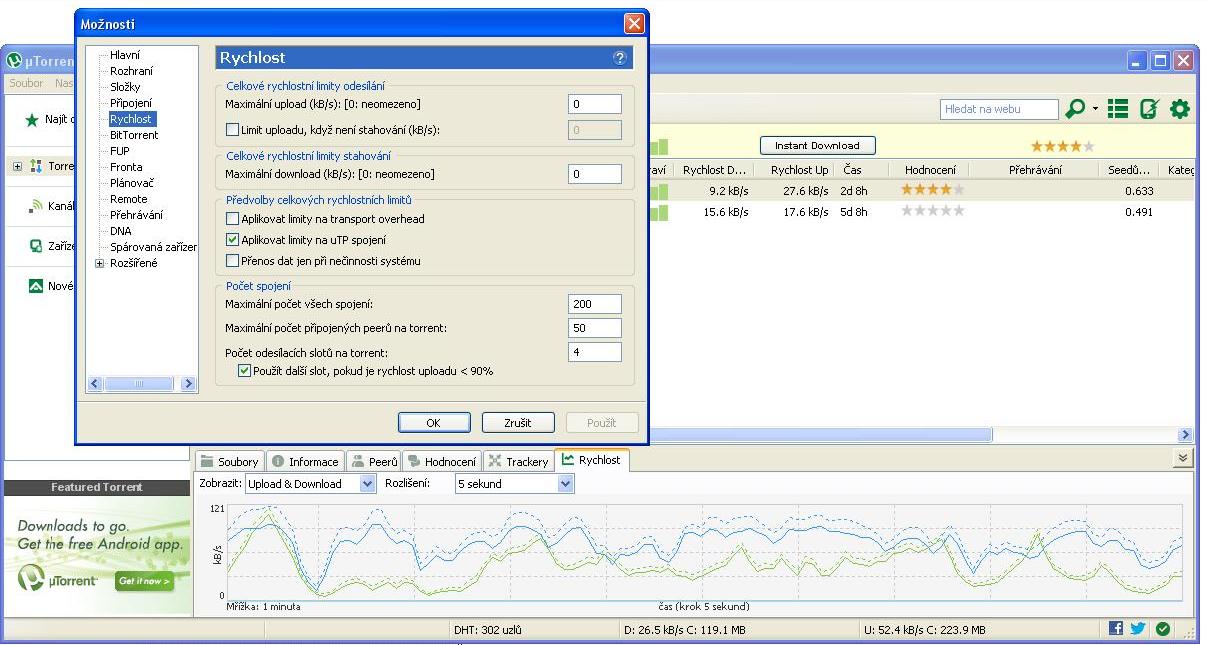Click the Maximální download input field

(595, 174)
